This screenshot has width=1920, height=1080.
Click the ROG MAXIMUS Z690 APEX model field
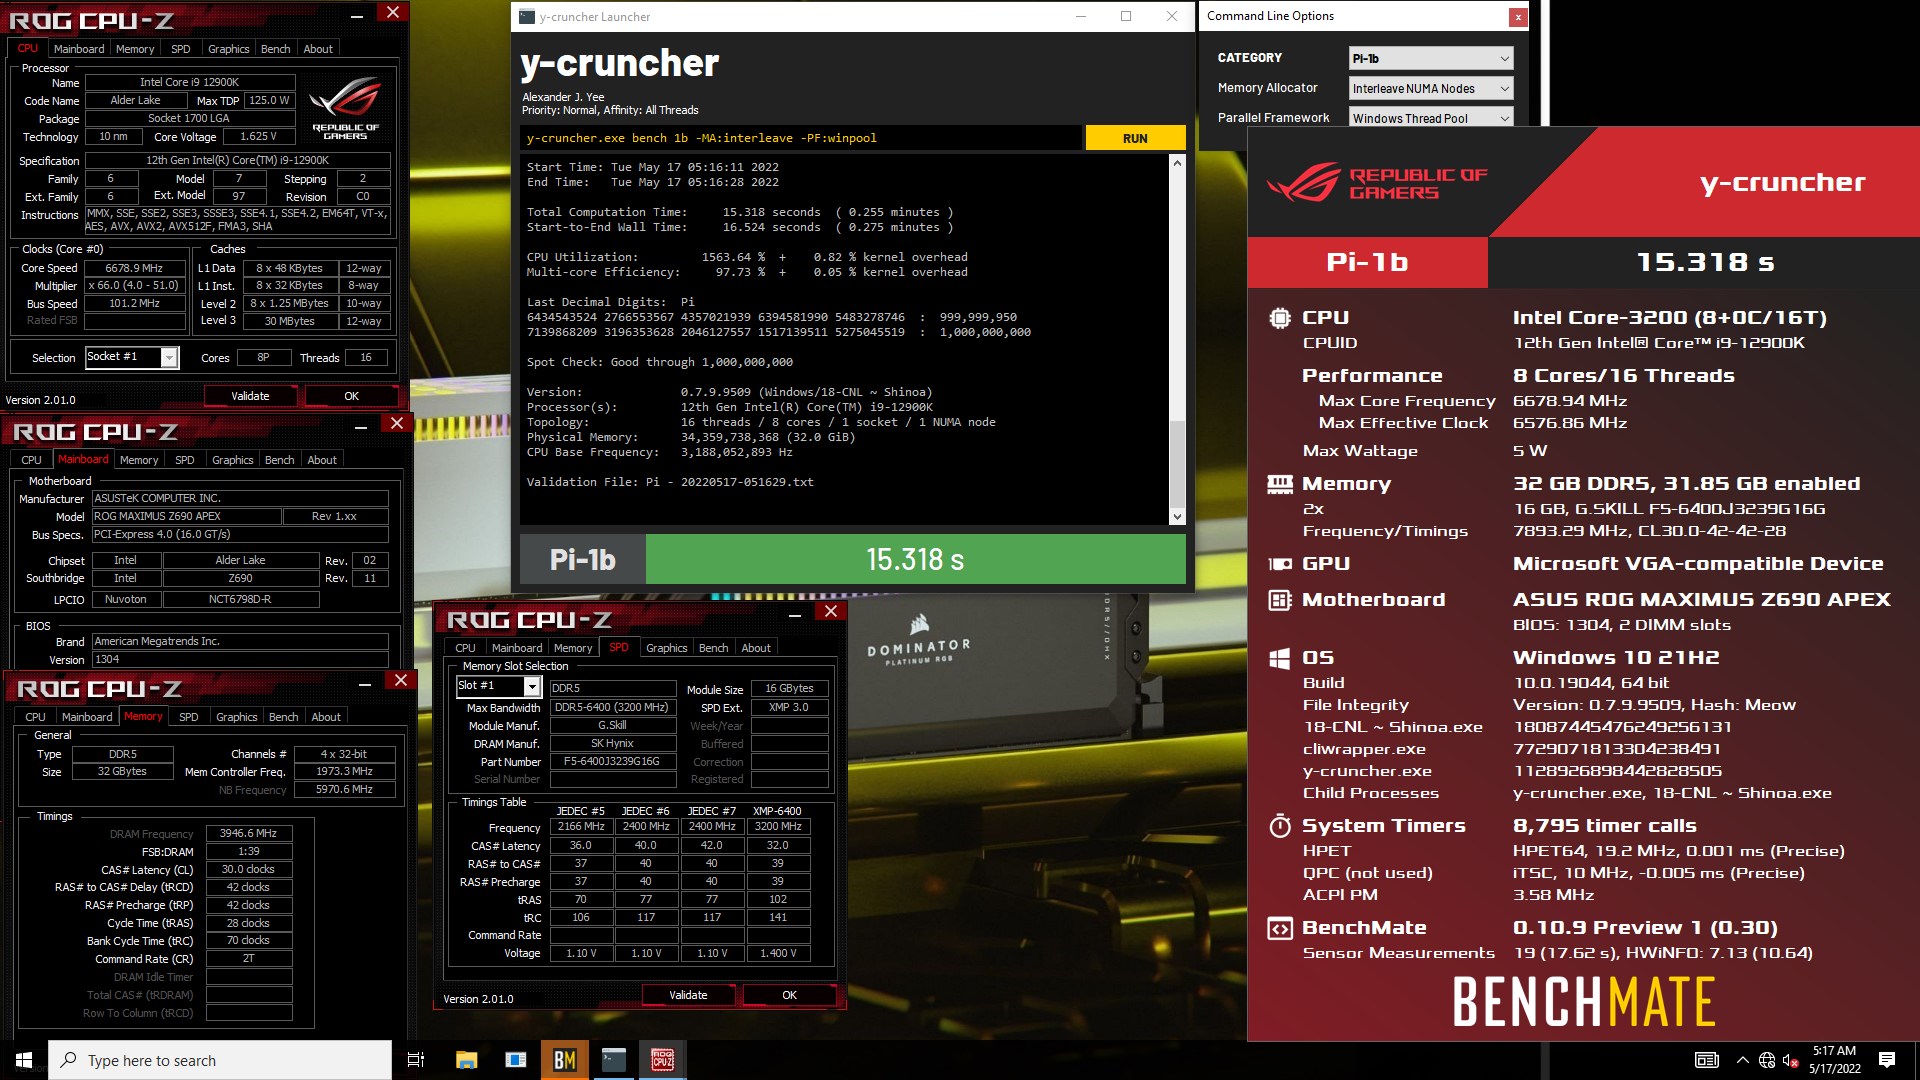point(186,517)
